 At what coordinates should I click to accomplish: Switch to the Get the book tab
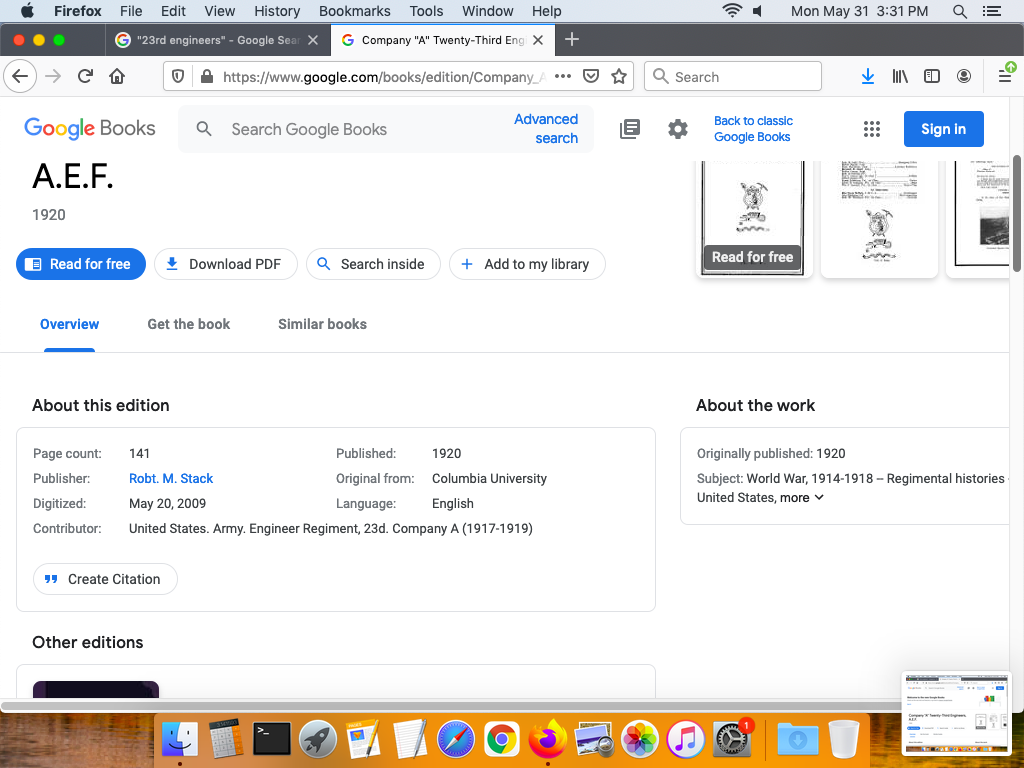coord(188,324)
